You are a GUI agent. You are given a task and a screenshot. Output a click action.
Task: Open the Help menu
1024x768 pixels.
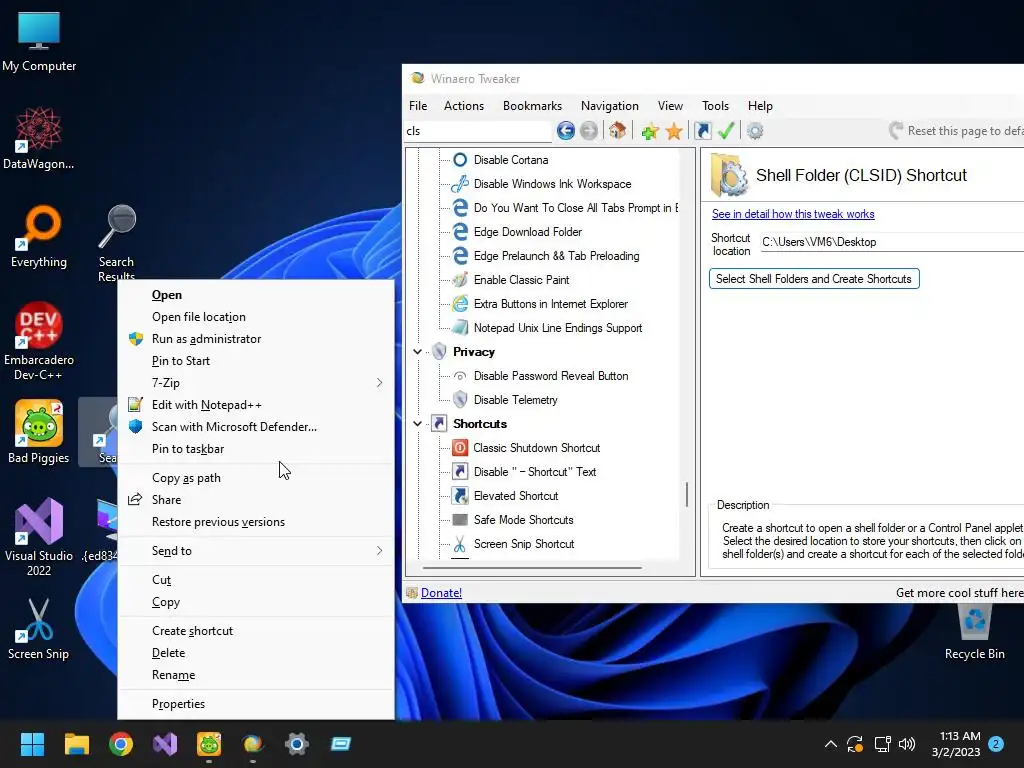[760, 106]
